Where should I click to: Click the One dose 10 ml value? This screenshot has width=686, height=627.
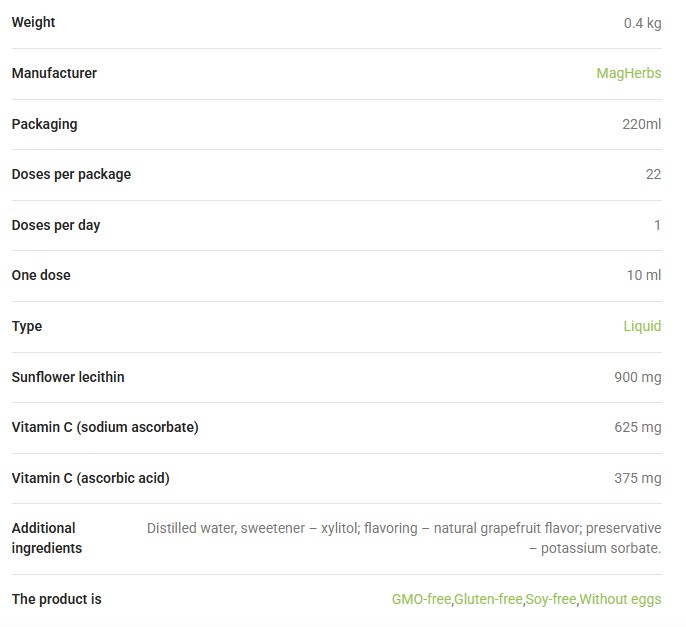pyautogui.click(x=644, y=275)
